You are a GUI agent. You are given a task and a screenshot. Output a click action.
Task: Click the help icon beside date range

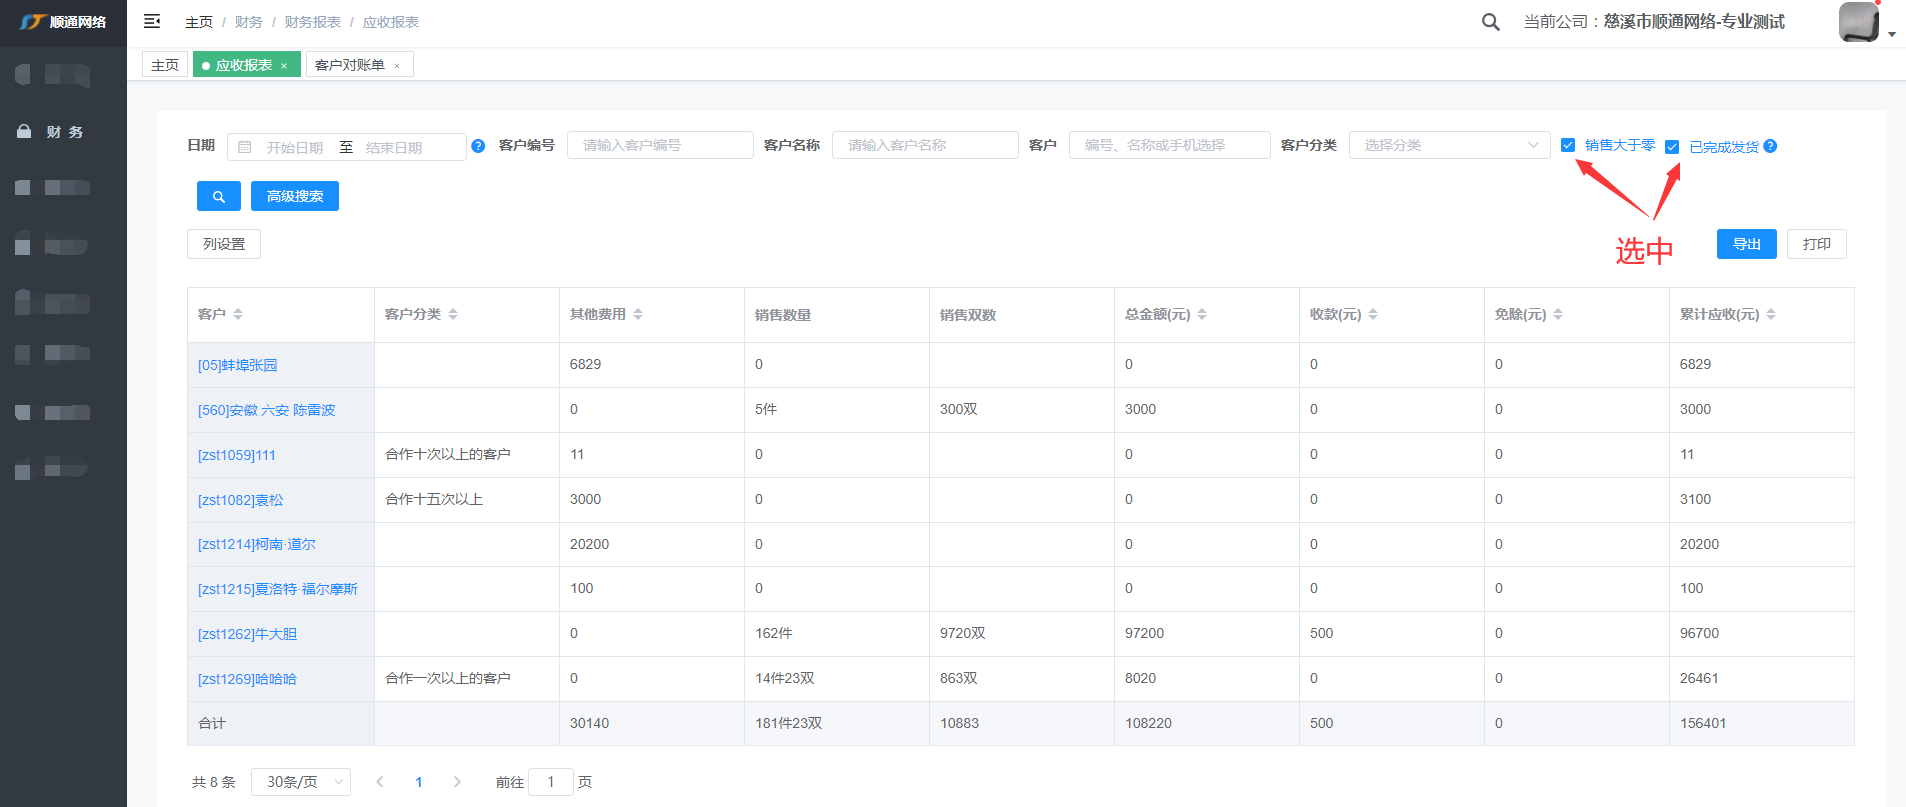[x=478, y=146]
